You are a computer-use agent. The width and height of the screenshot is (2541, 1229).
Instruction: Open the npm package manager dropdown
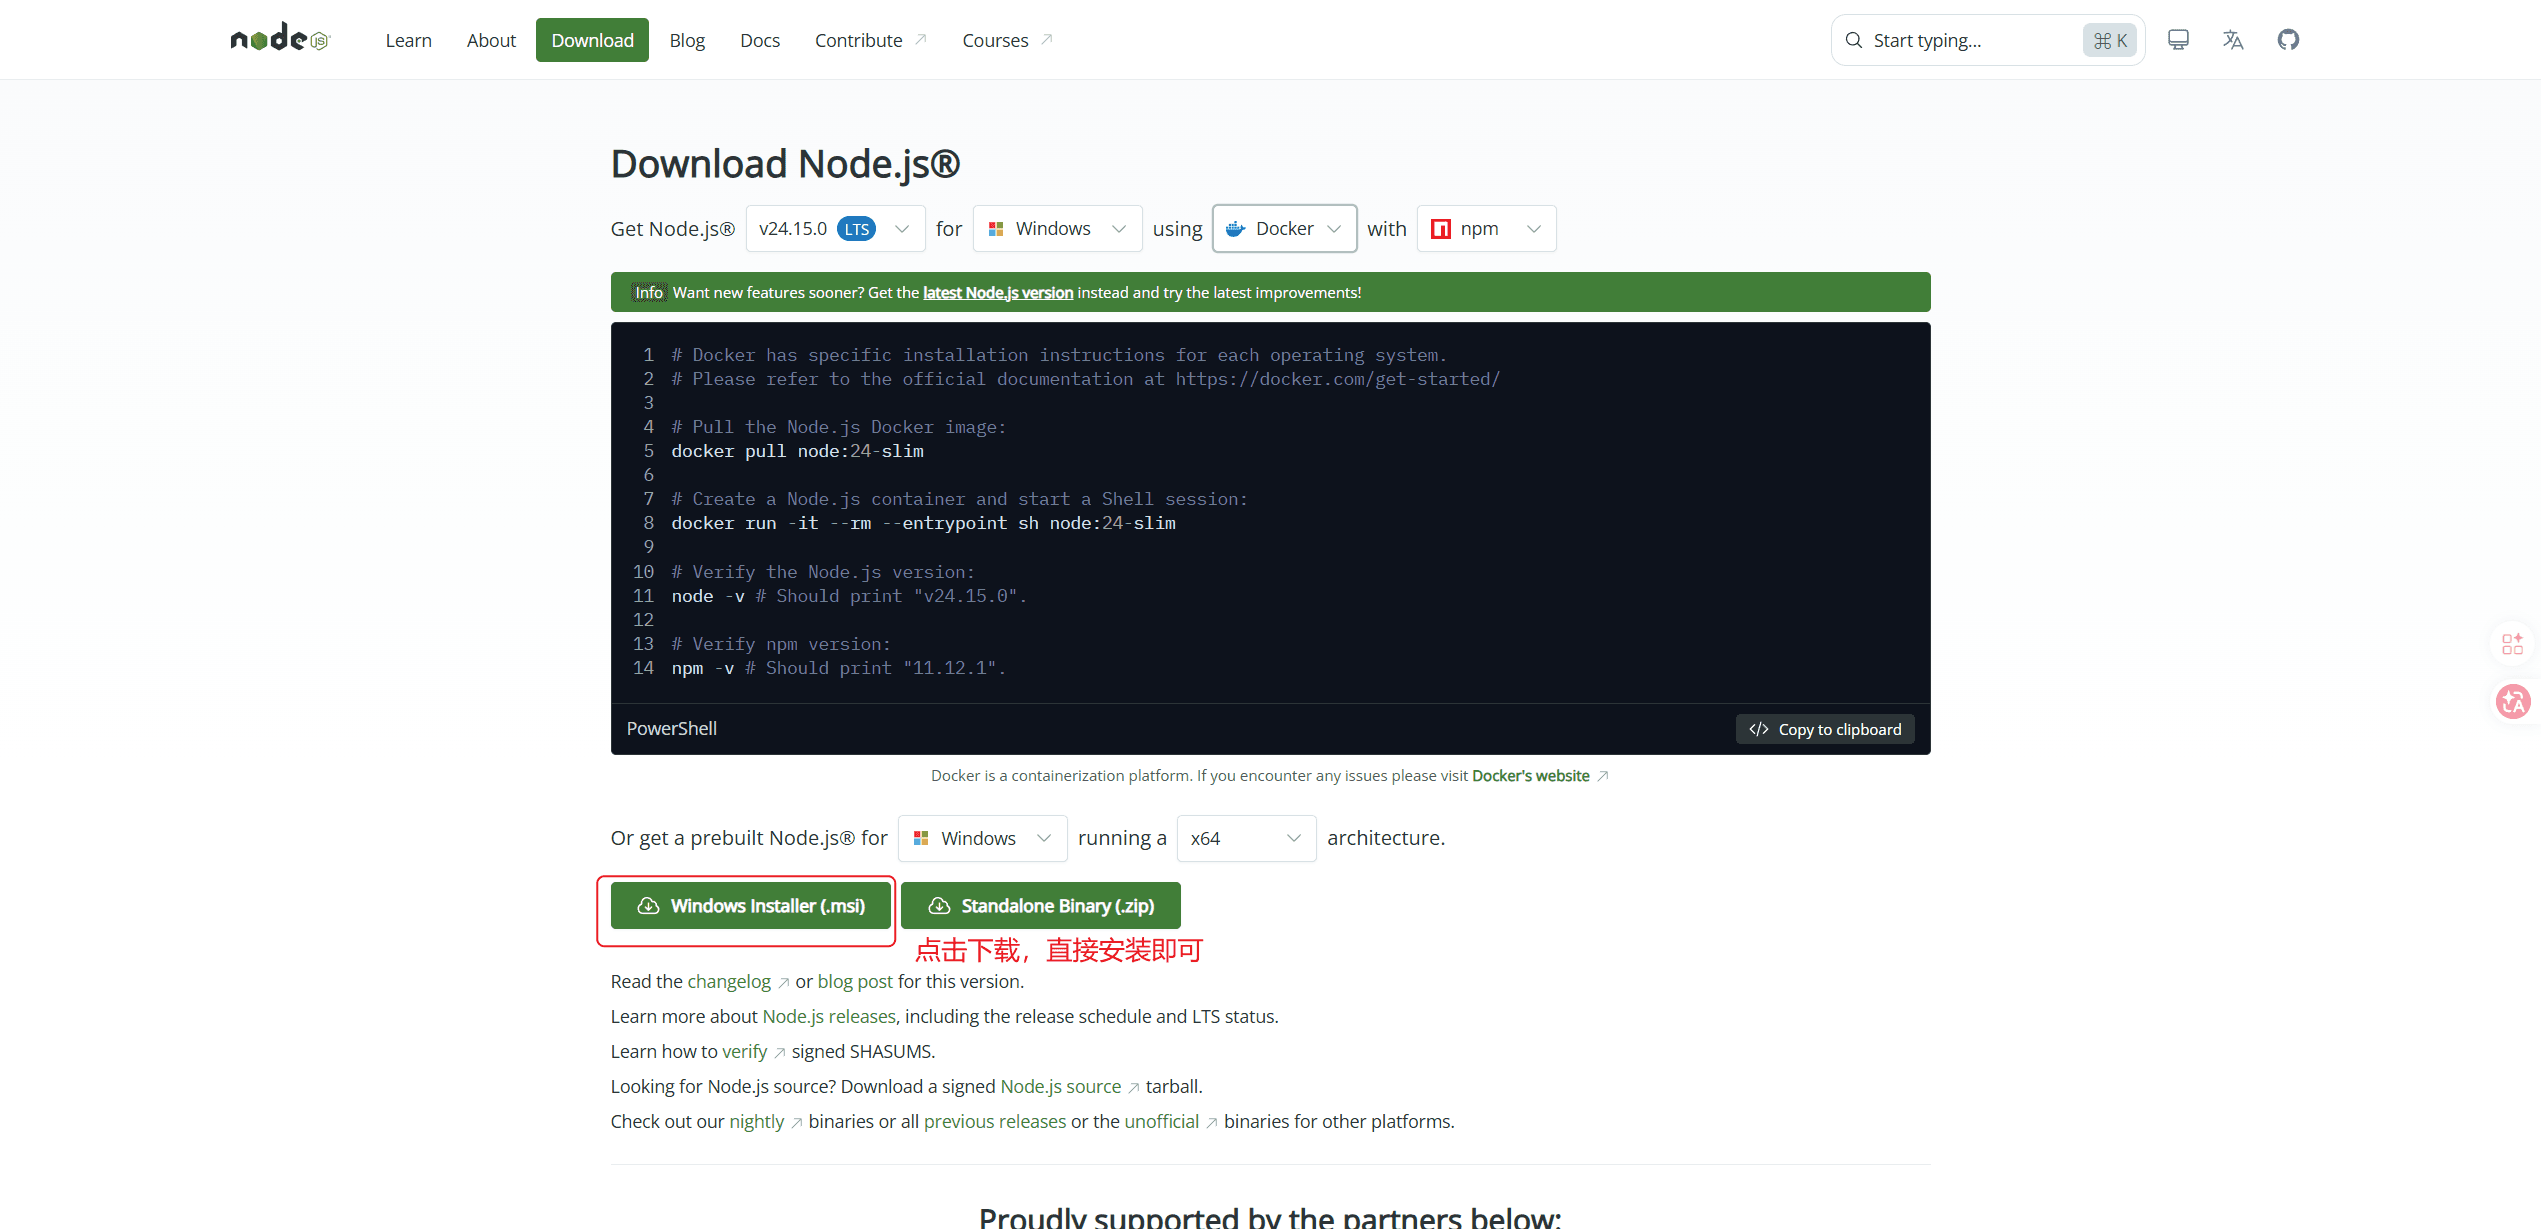[x=1486, y=229]
